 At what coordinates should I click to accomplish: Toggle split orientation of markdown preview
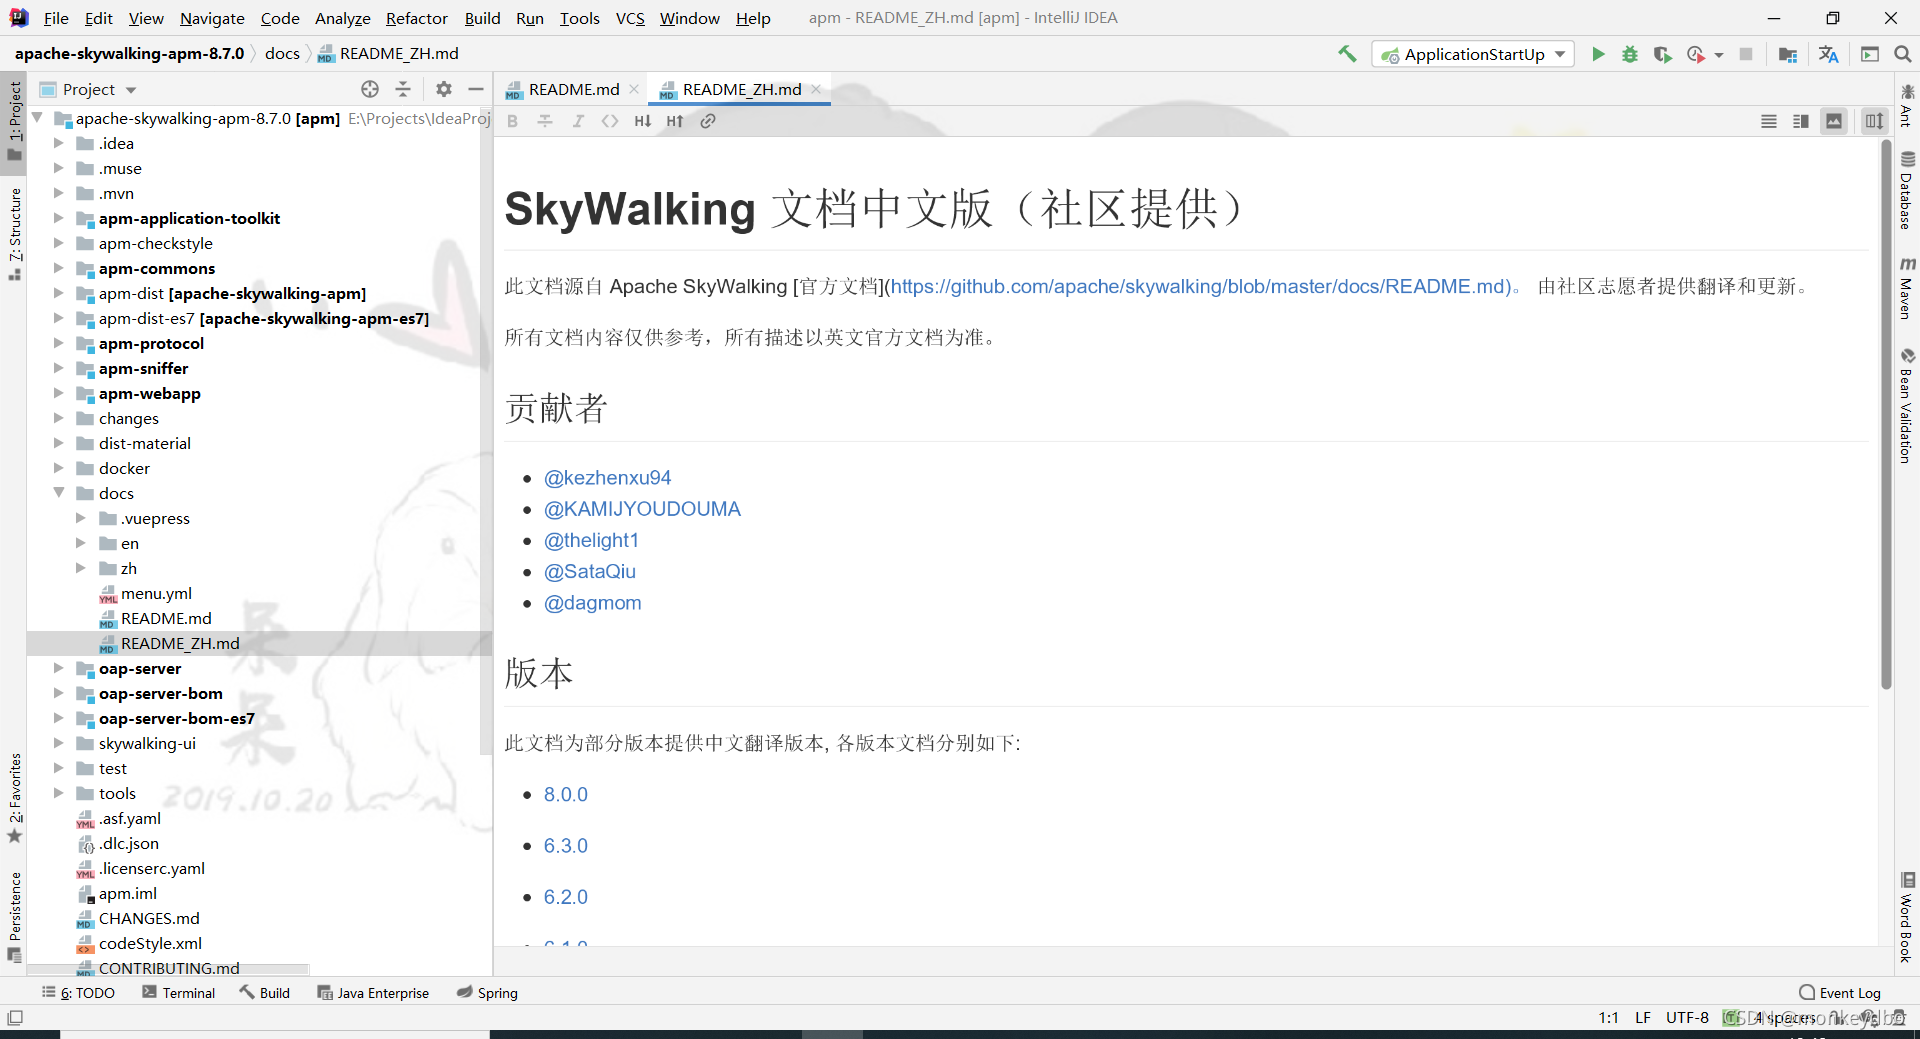pyautogui.click(x=1874, y=121)
